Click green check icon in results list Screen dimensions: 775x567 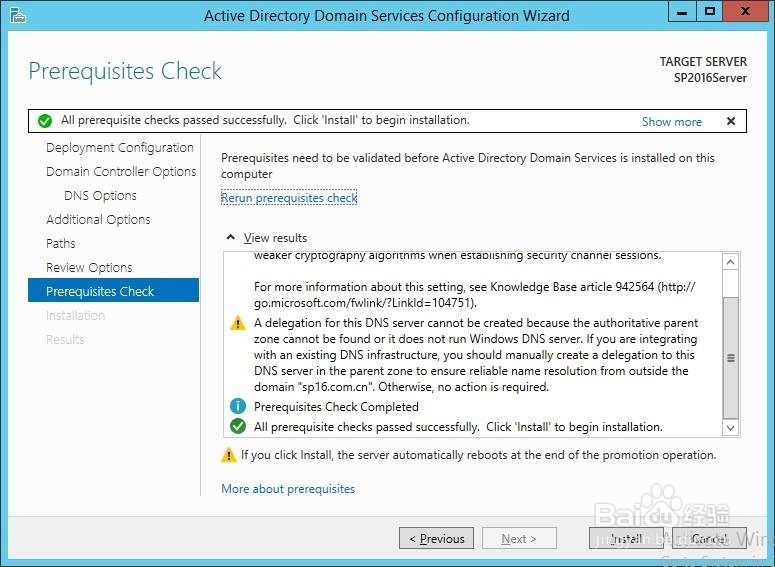(238, 426)
